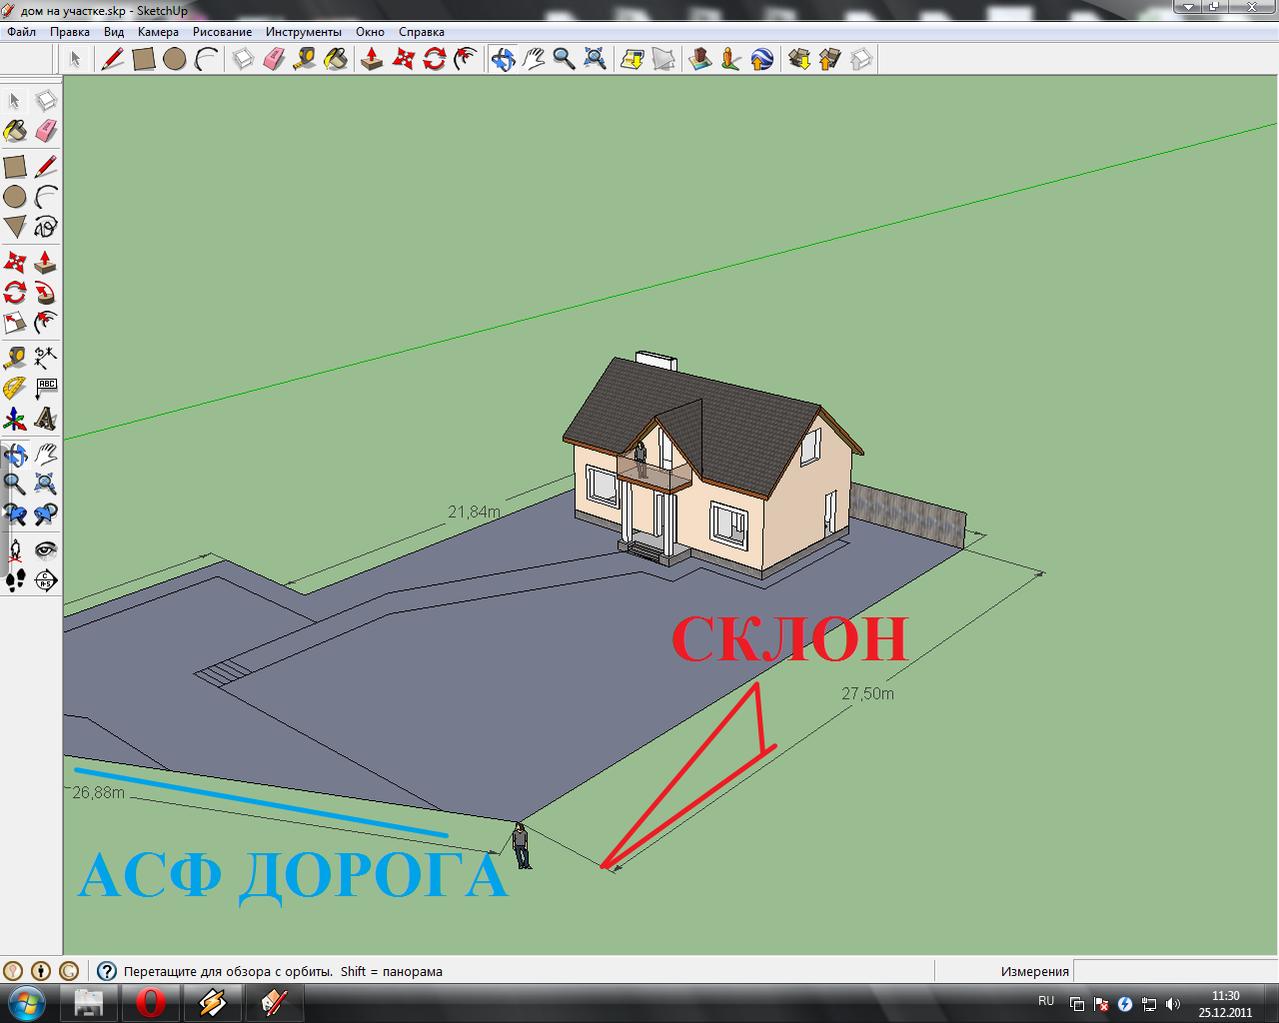Pick the 3D Text tool in side toolbar
The height and width of the screenshot is (1023, 1279).
pyautogui.click(x=46, y=417)
